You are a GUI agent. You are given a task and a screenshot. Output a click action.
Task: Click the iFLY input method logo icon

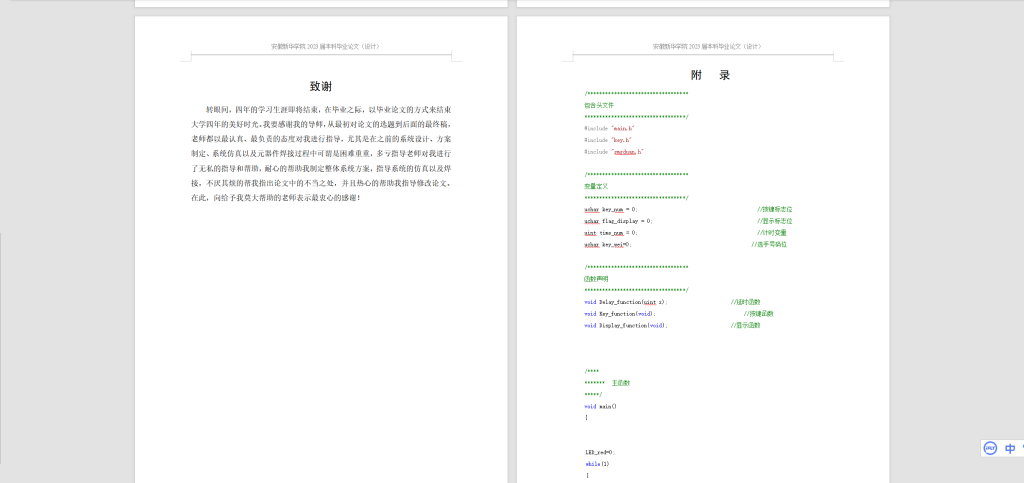(991, 448)
